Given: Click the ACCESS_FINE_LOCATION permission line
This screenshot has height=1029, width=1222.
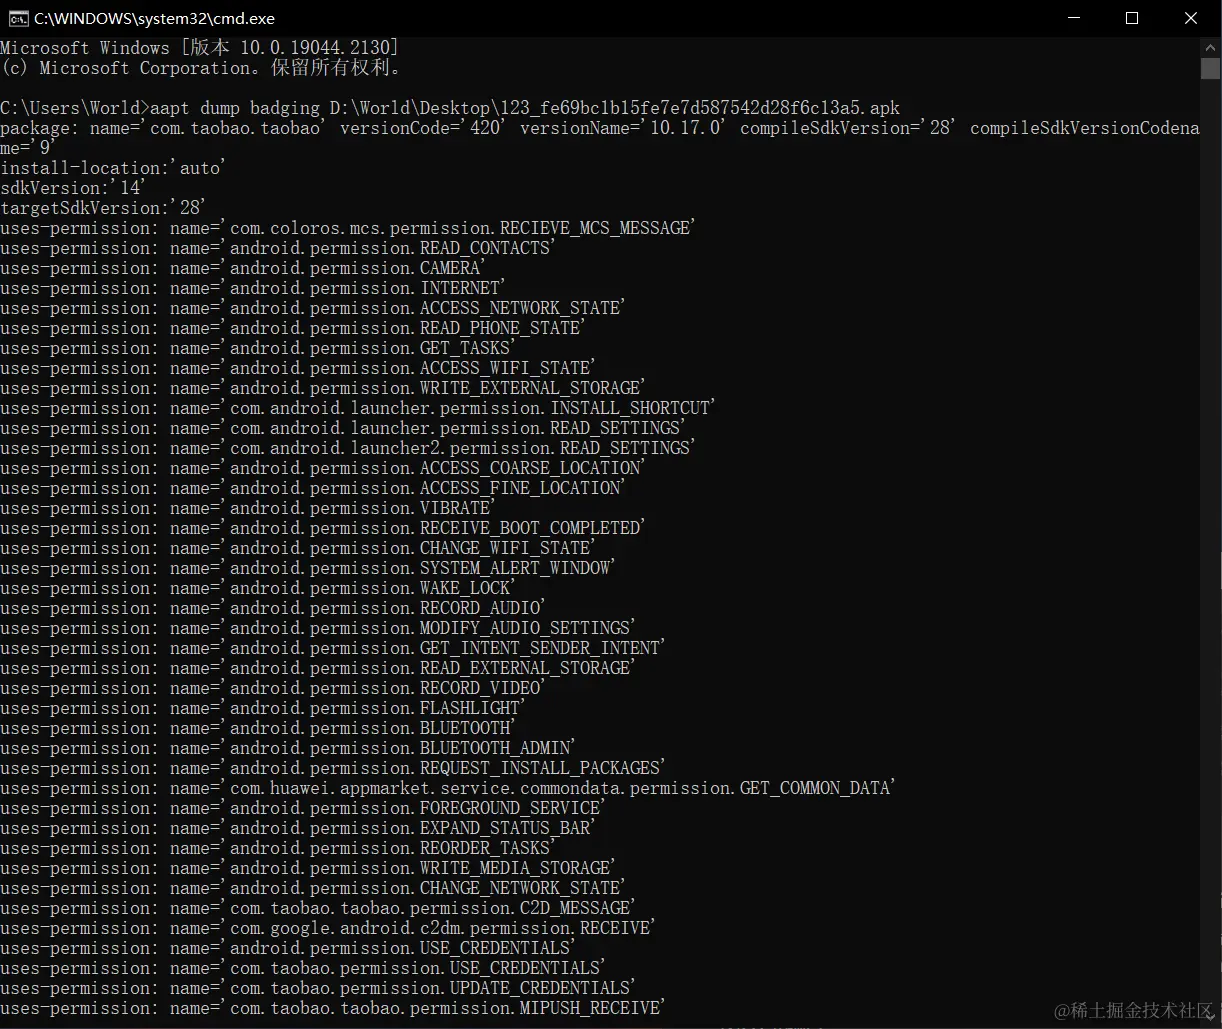Looking at the screenshot, I should 313,488.
